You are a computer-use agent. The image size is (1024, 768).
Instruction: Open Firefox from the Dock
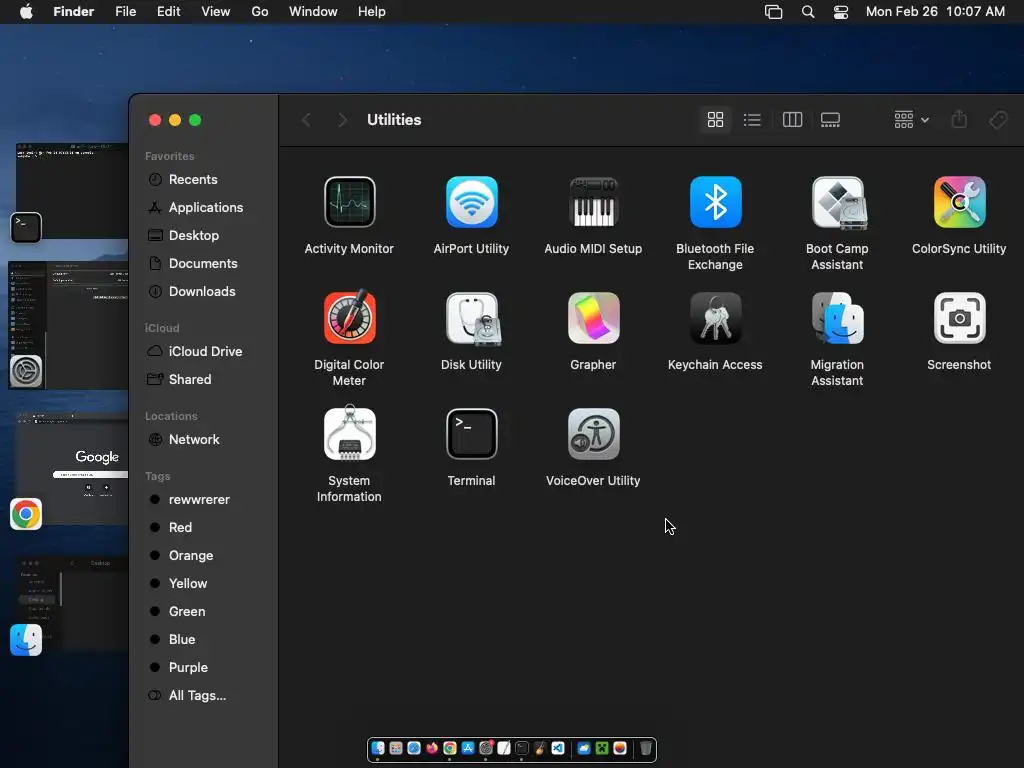point(432,748)
